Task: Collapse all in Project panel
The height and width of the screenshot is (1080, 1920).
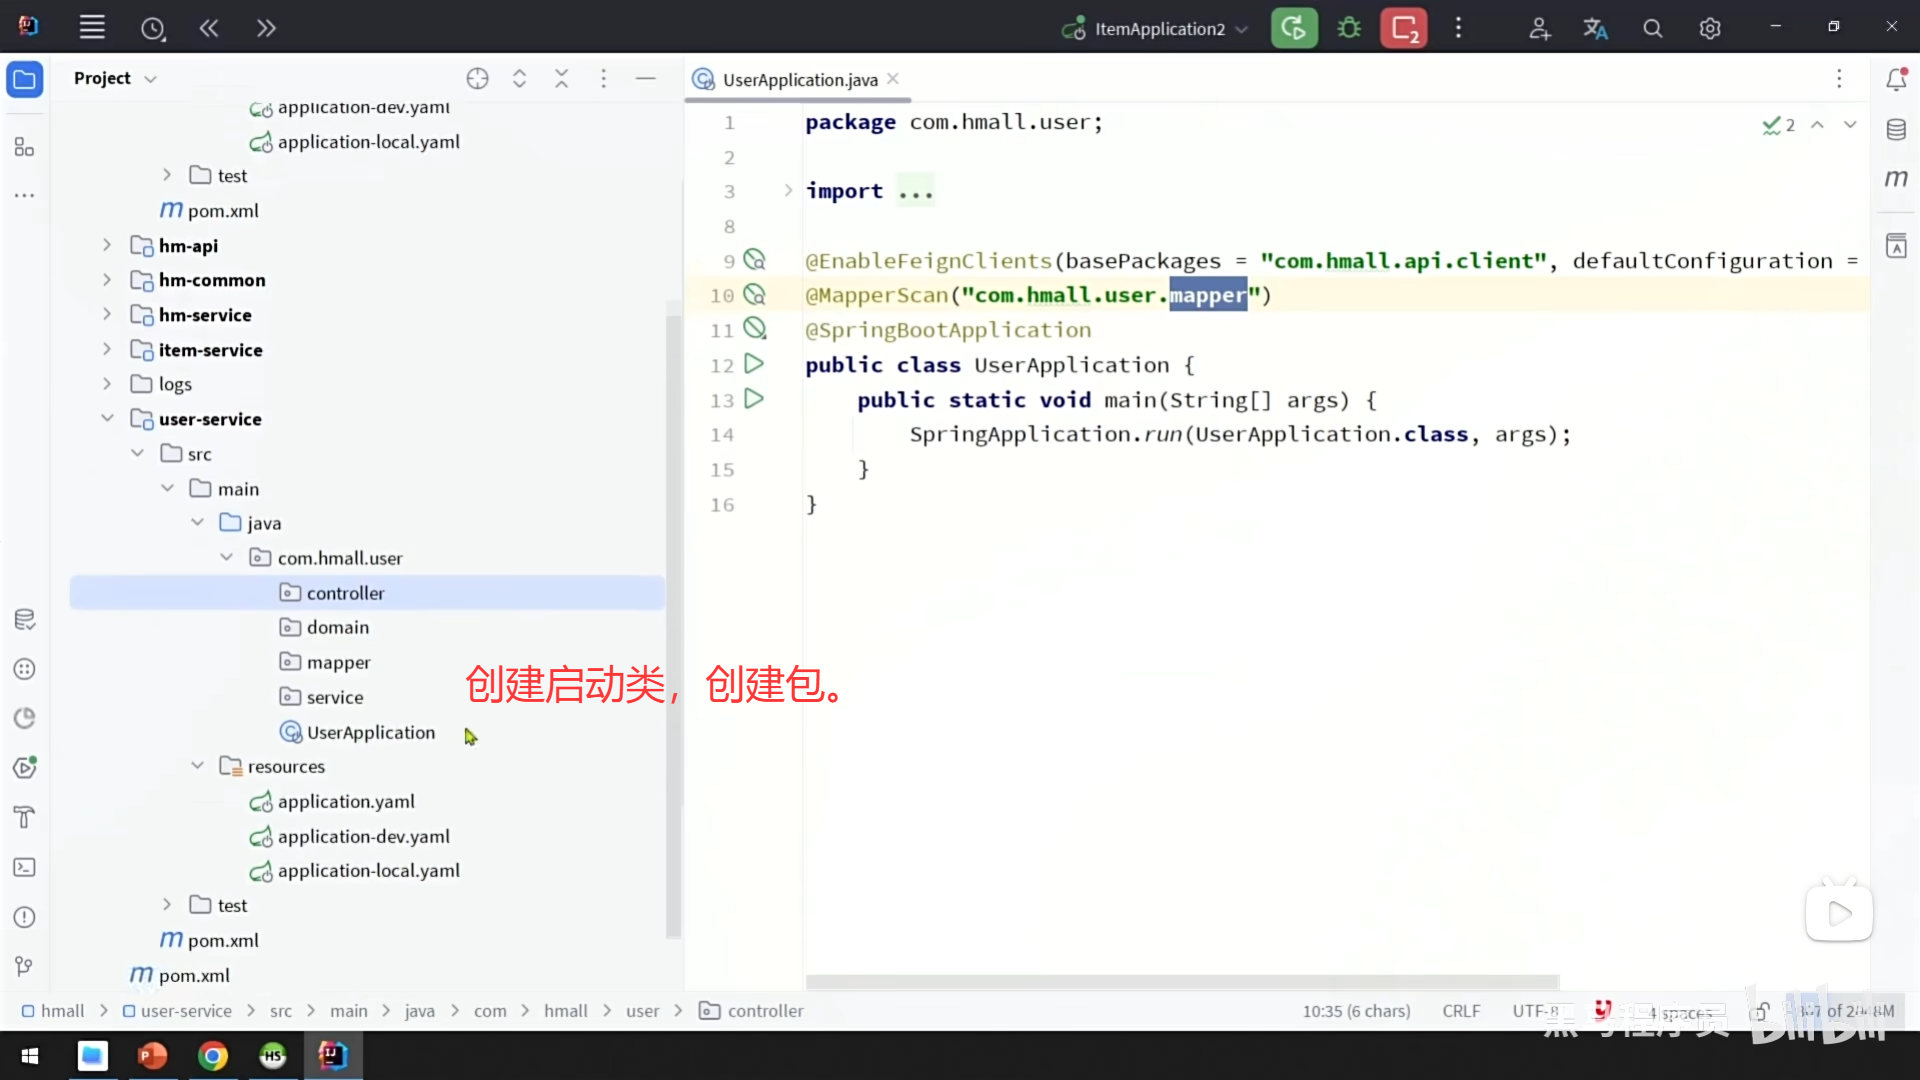Action: coord(561,78)
